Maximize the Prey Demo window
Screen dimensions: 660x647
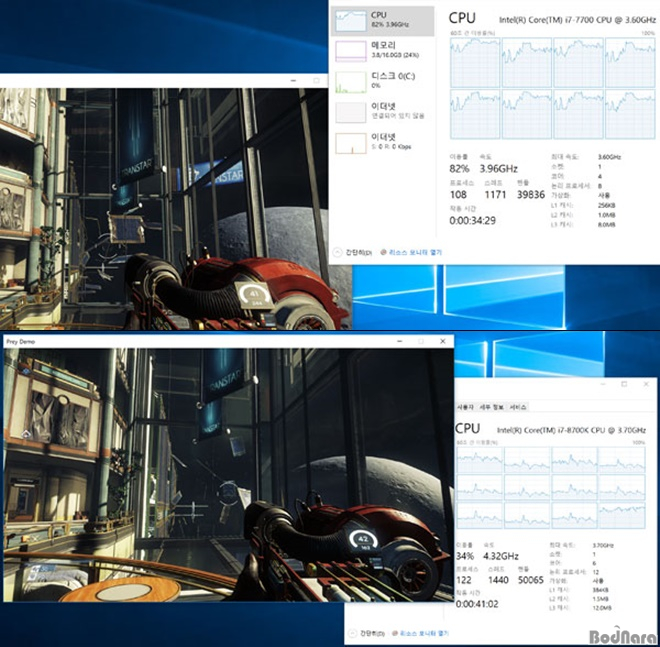point(421,341)
